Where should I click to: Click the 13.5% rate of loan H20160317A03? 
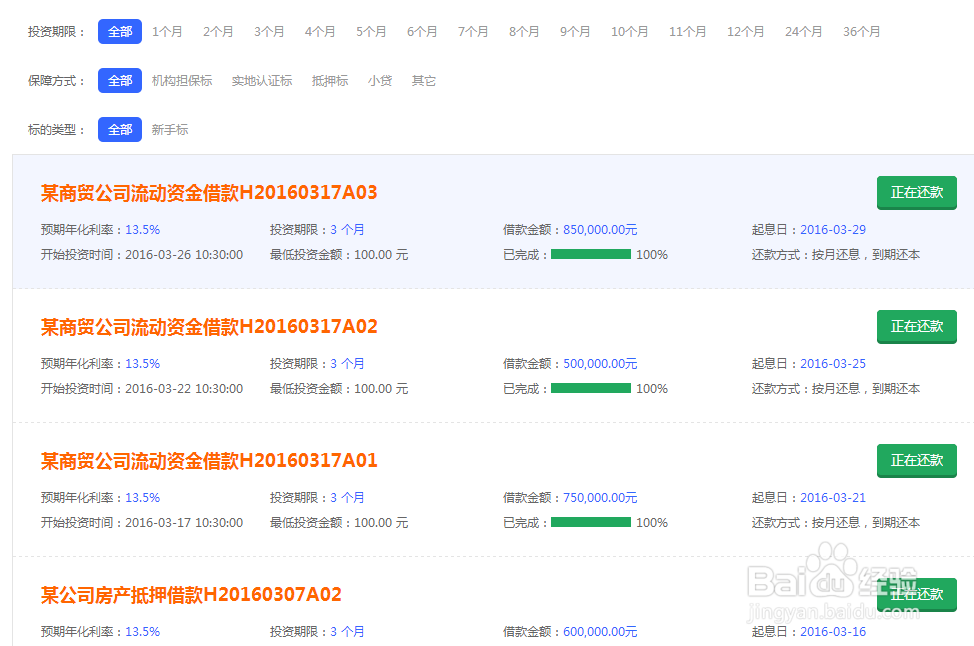(x=142, y=230)
